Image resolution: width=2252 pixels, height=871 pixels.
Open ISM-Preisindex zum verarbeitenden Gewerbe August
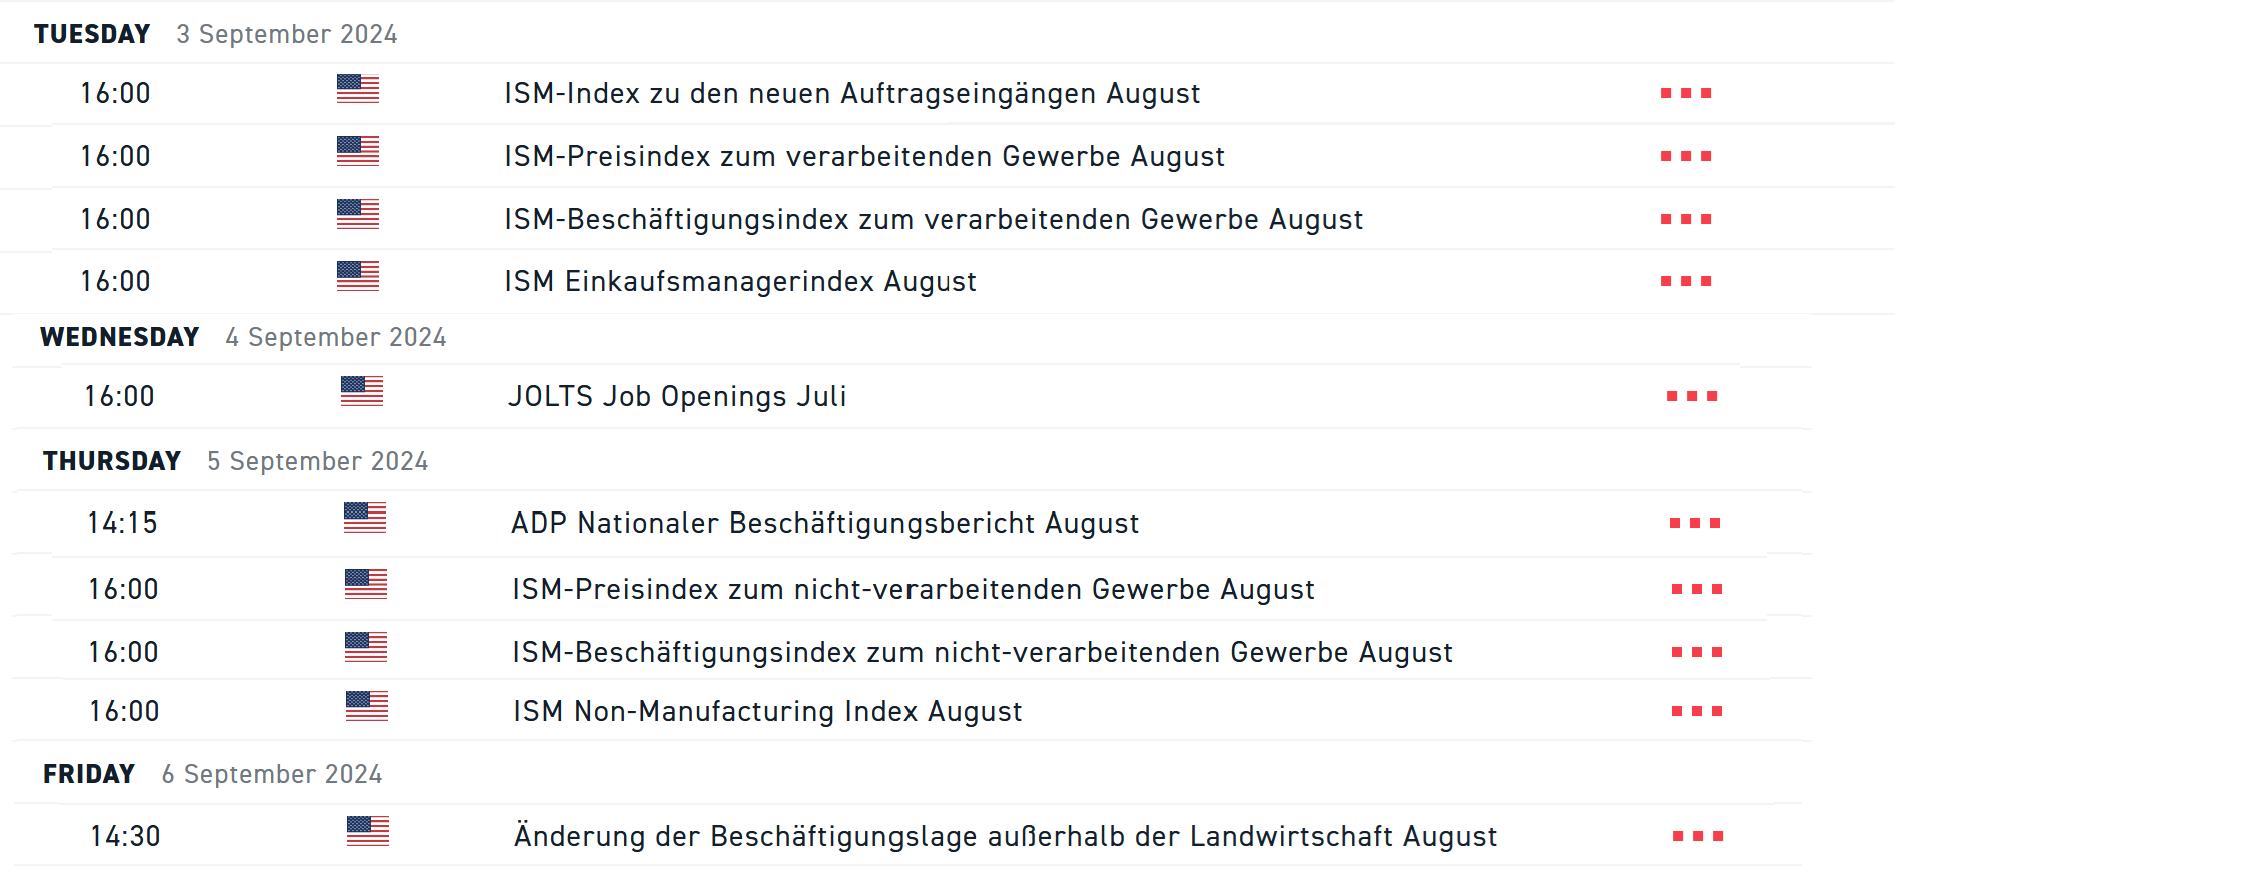point(864,157)
